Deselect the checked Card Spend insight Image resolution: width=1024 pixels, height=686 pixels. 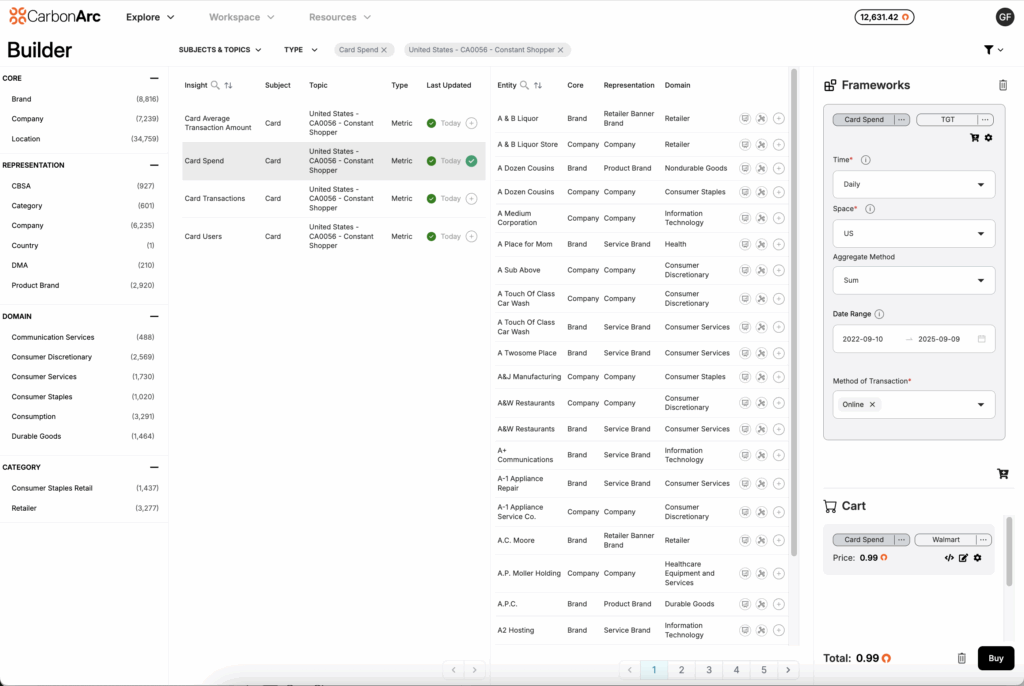pyautogui.click(x=472, y=161)
